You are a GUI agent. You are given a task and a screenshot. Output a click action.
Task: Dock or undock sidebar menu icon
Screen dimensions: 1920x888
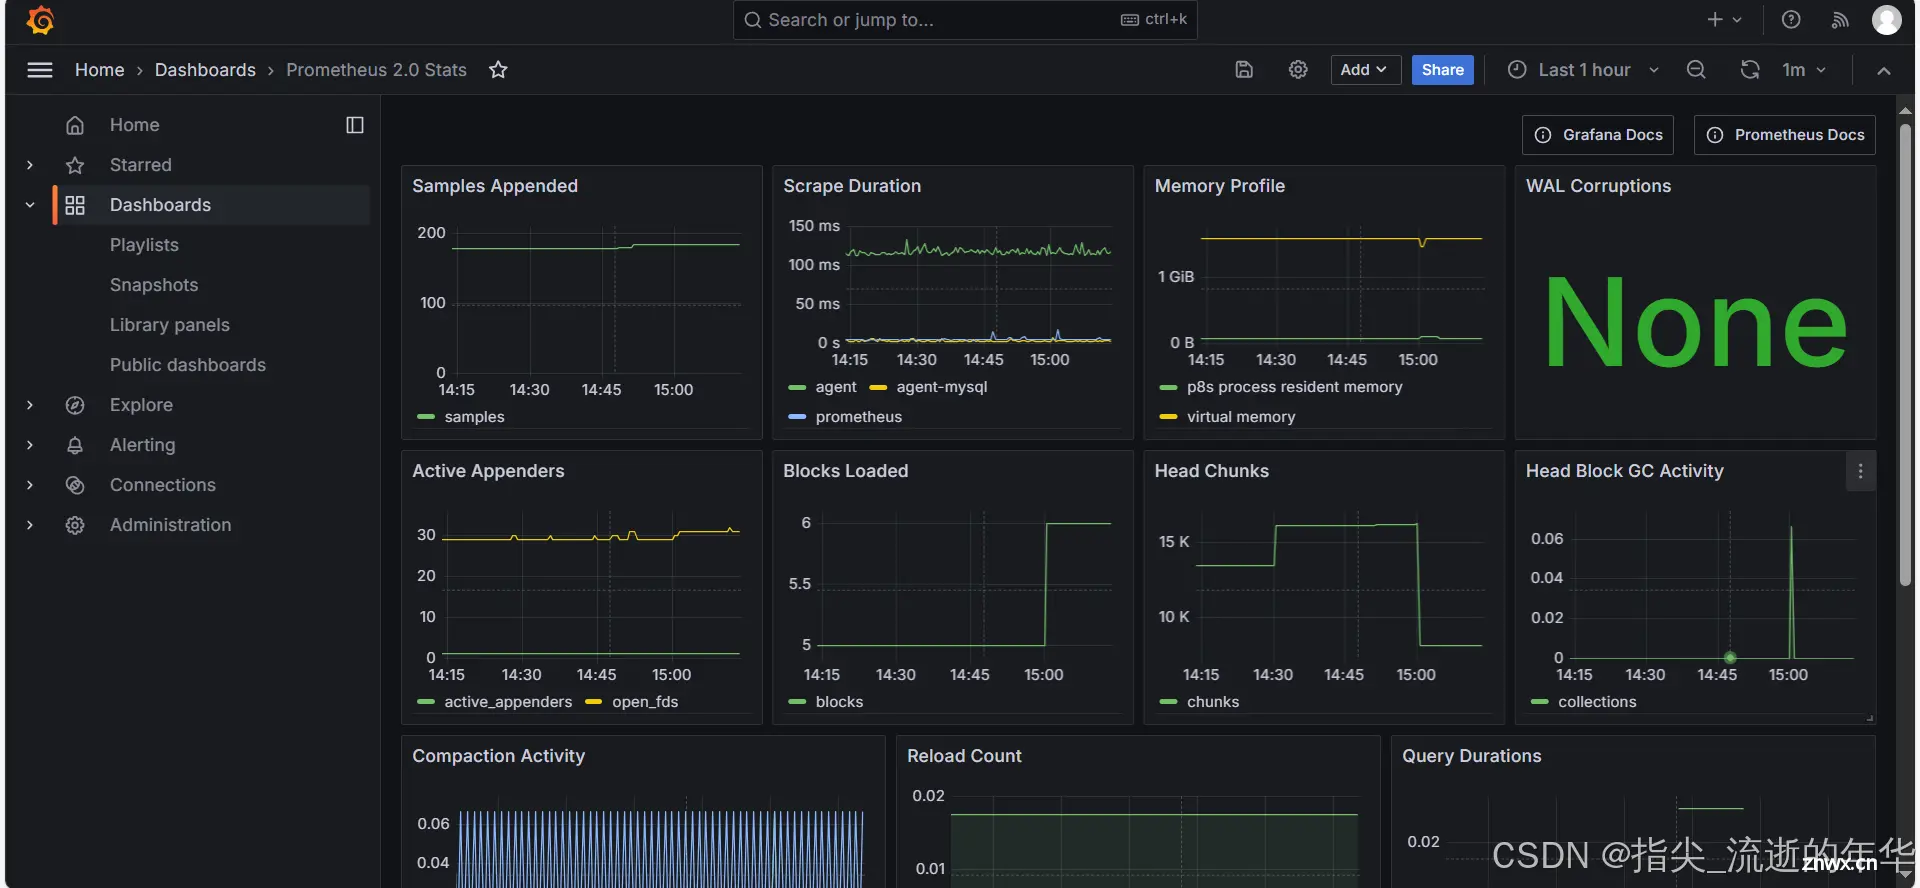[x=355, y=125]
